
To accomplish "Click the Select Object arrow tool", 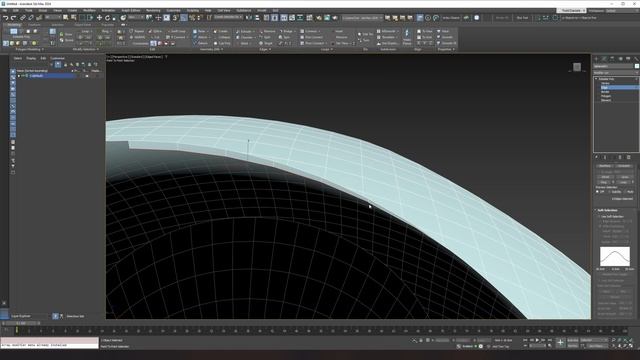I will tap(66, 18).
